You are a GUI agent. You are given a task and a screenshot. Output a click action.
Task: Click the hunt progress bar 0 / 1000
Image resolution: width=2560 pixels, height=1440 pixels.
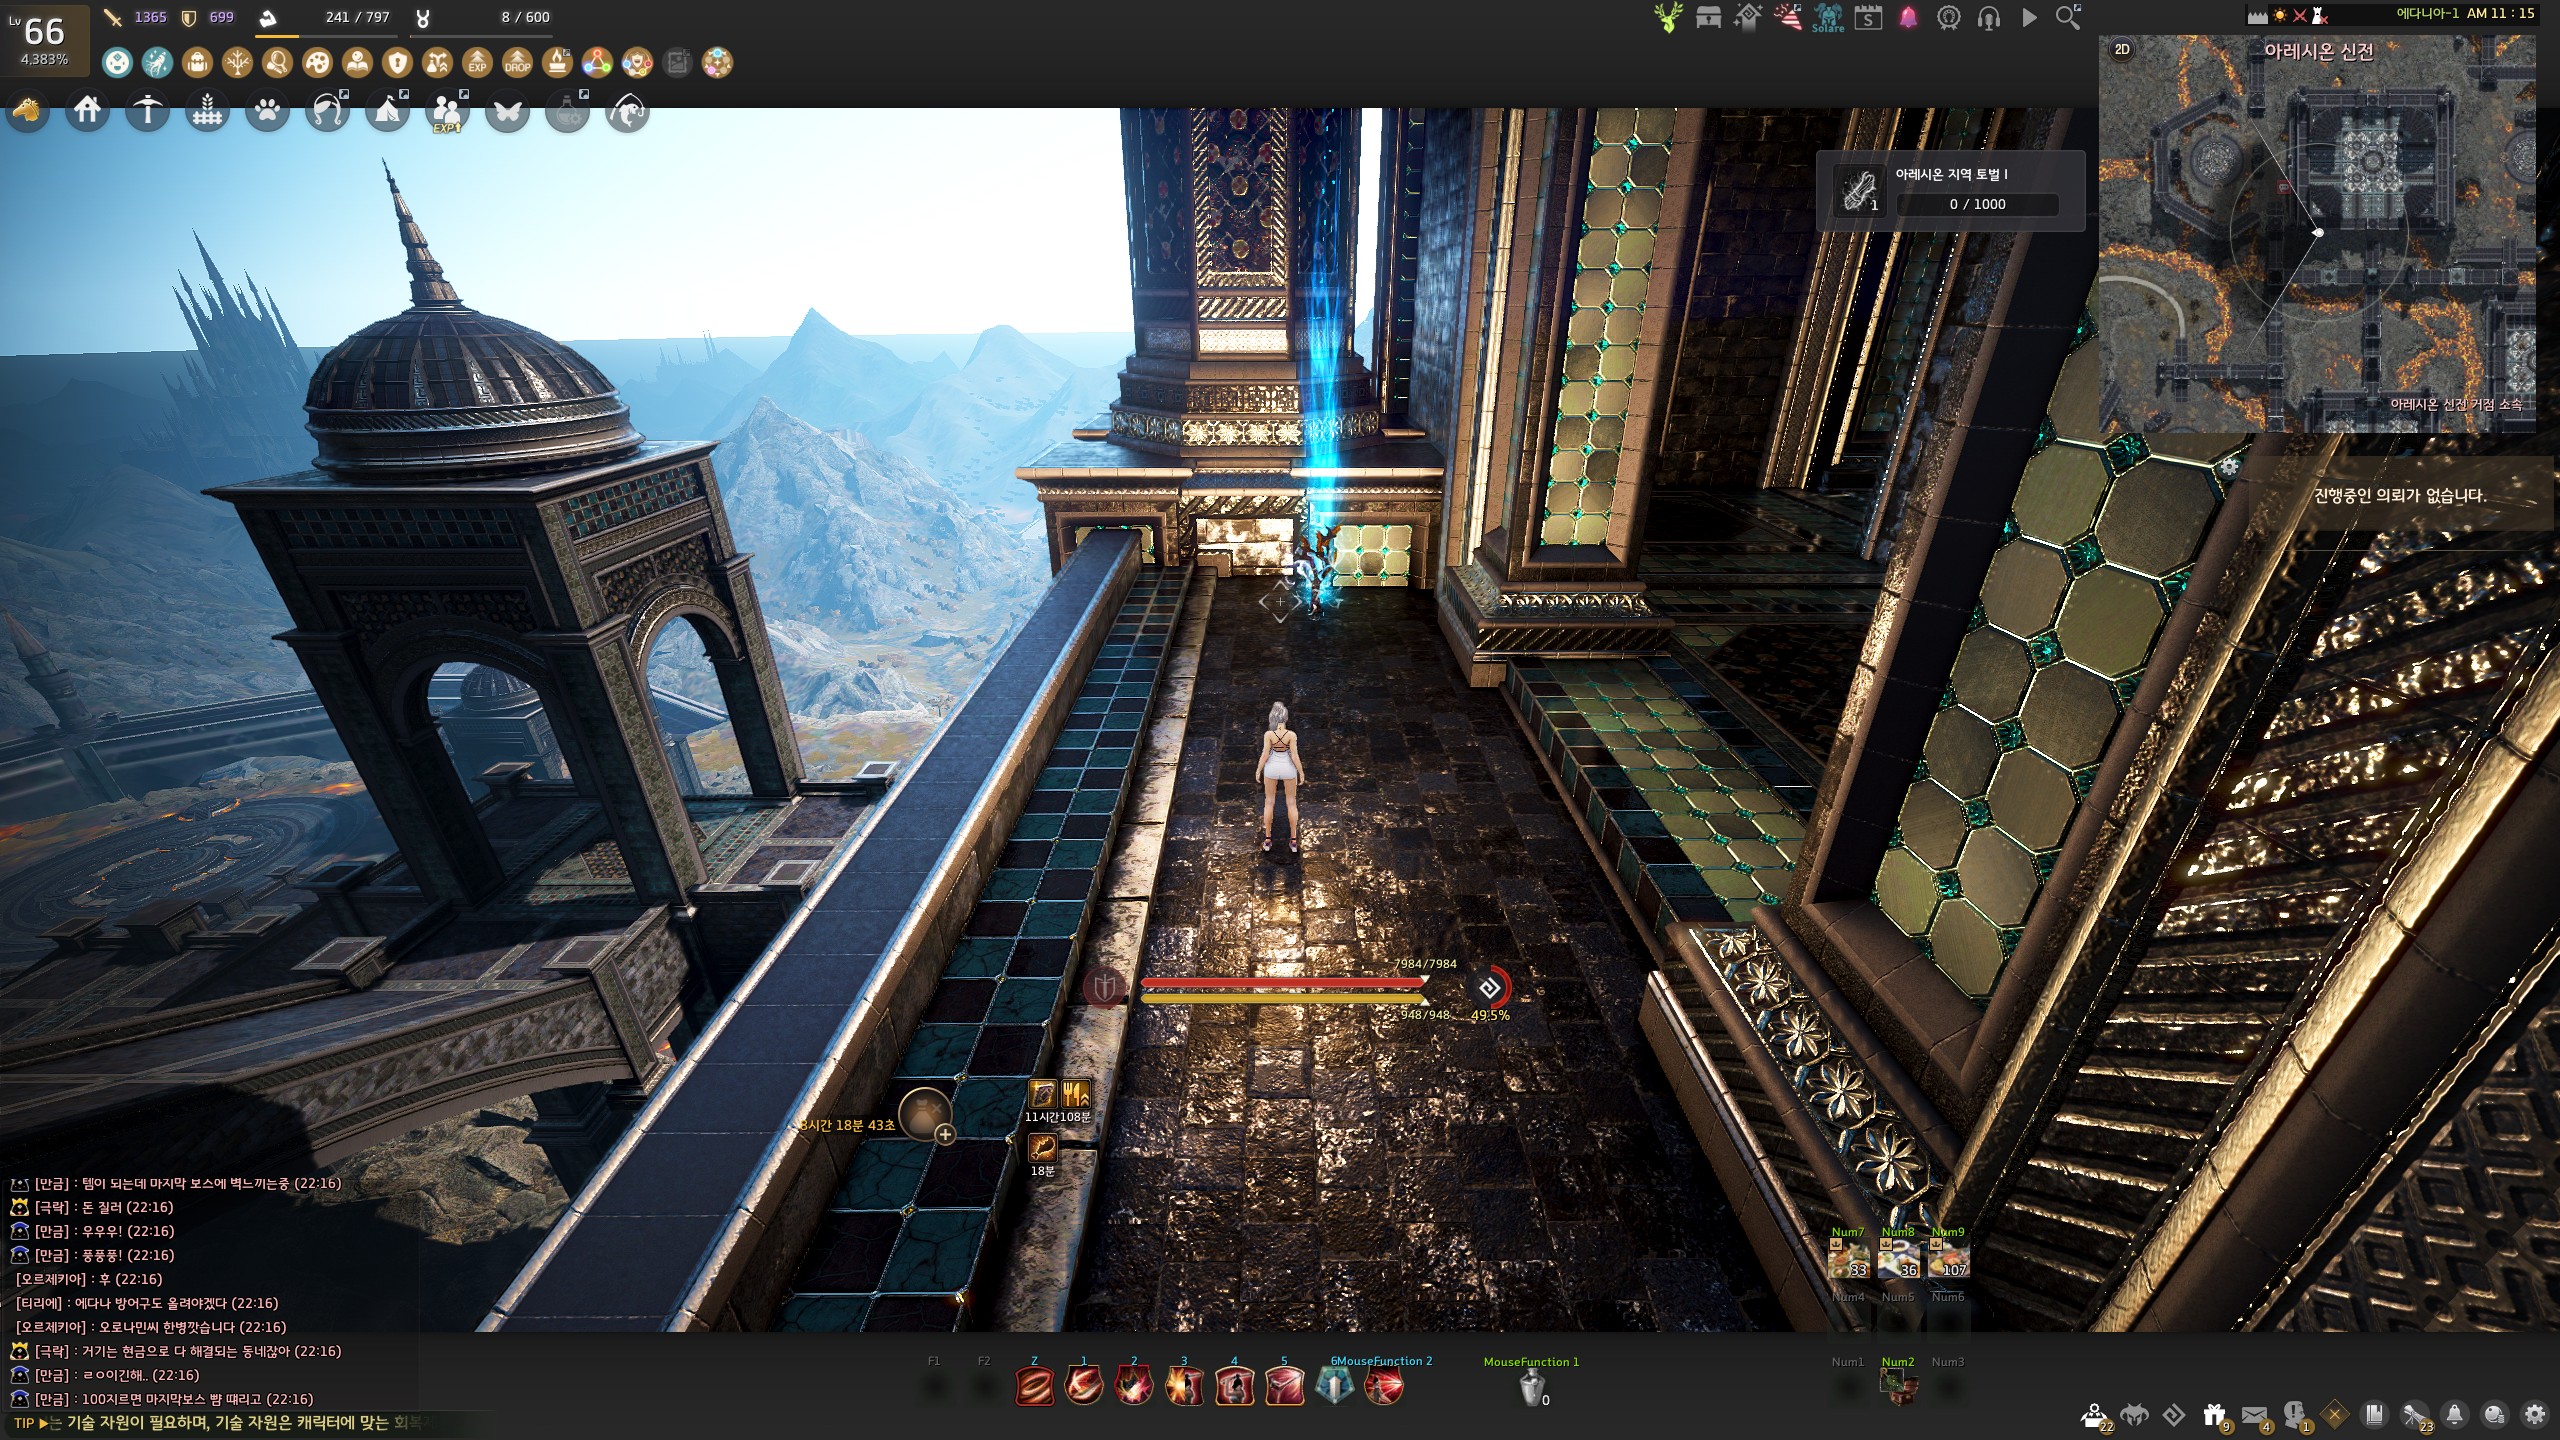[1977, 204]
